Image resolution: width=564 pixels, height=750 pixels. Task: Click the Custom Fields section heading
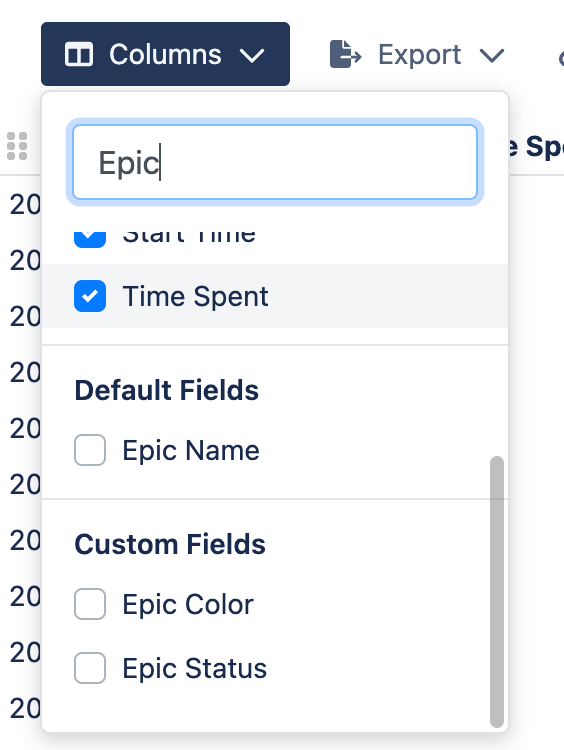click(x=170, y=544)
